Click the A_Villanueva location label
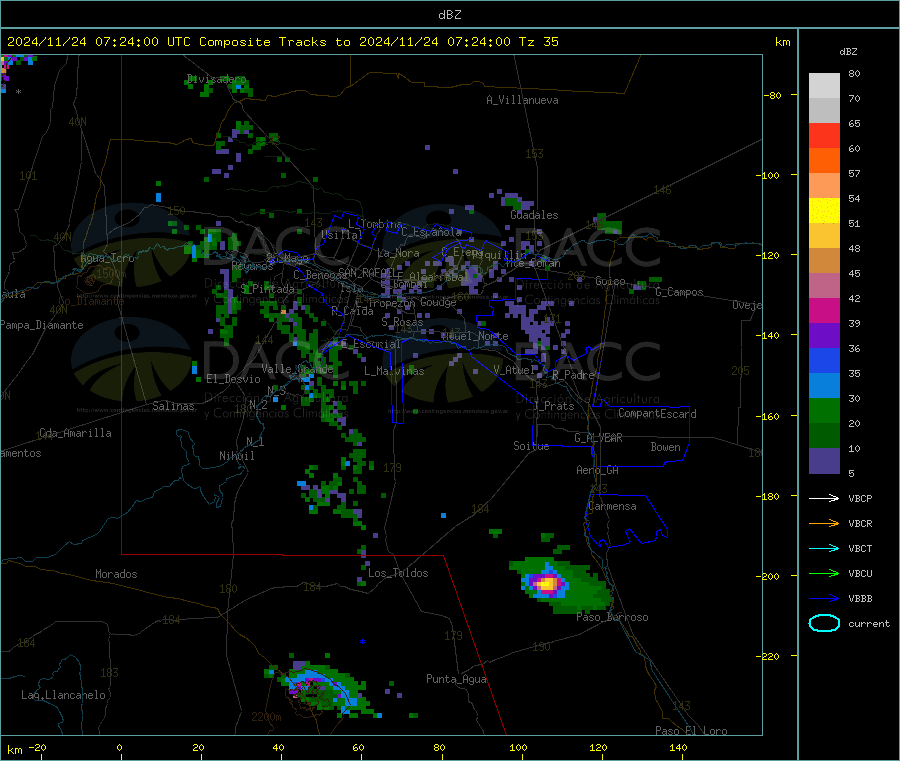900x761 pixels. [522, 100]
